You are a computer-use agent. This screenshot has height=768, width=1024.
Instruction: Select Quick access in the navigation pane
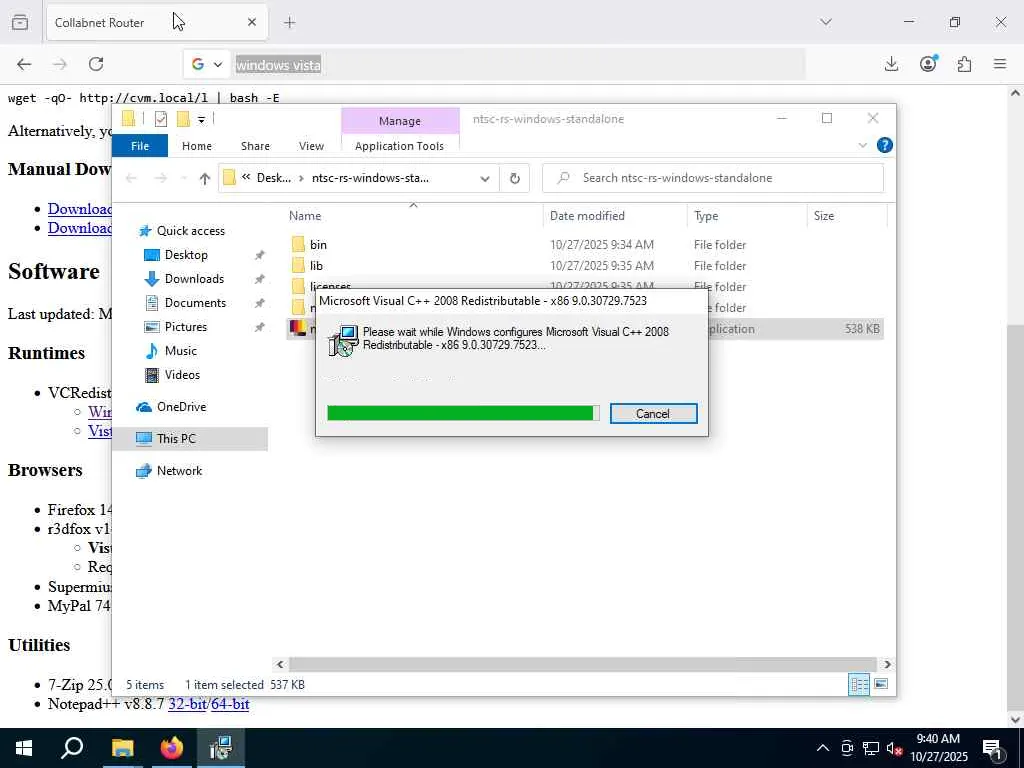point(191,231)
